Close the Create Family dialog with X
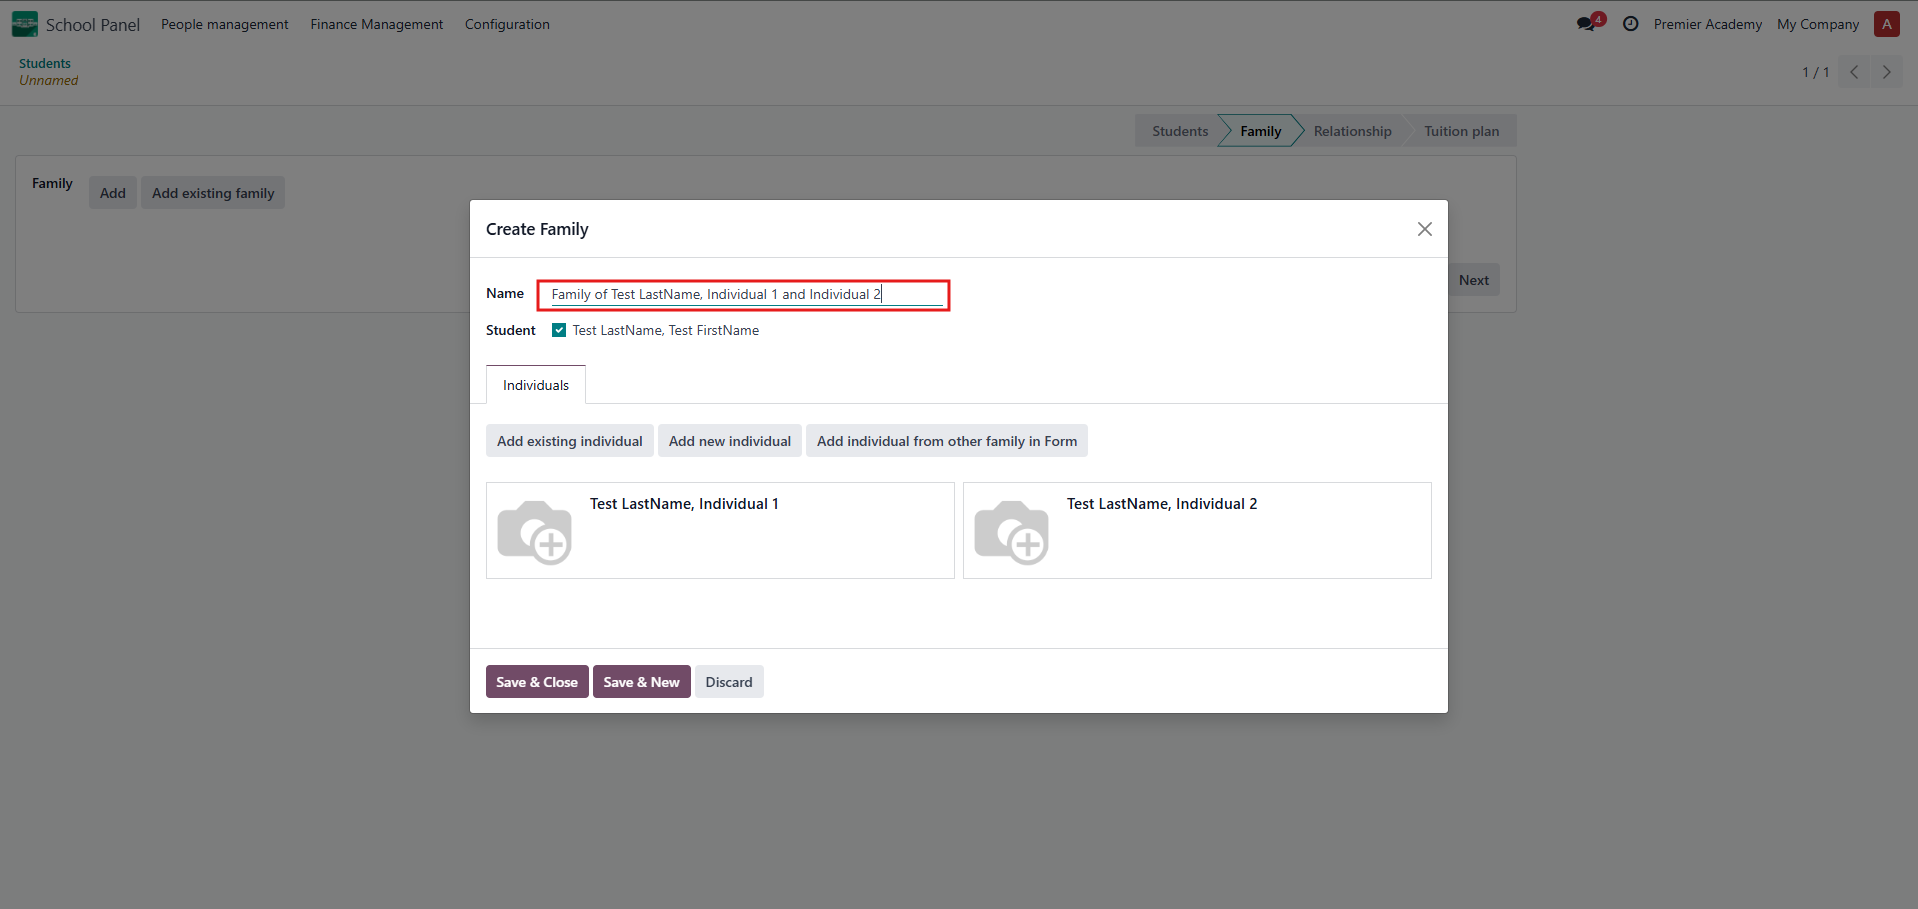The image size is (1918, 909). [x=1424, y=229]
